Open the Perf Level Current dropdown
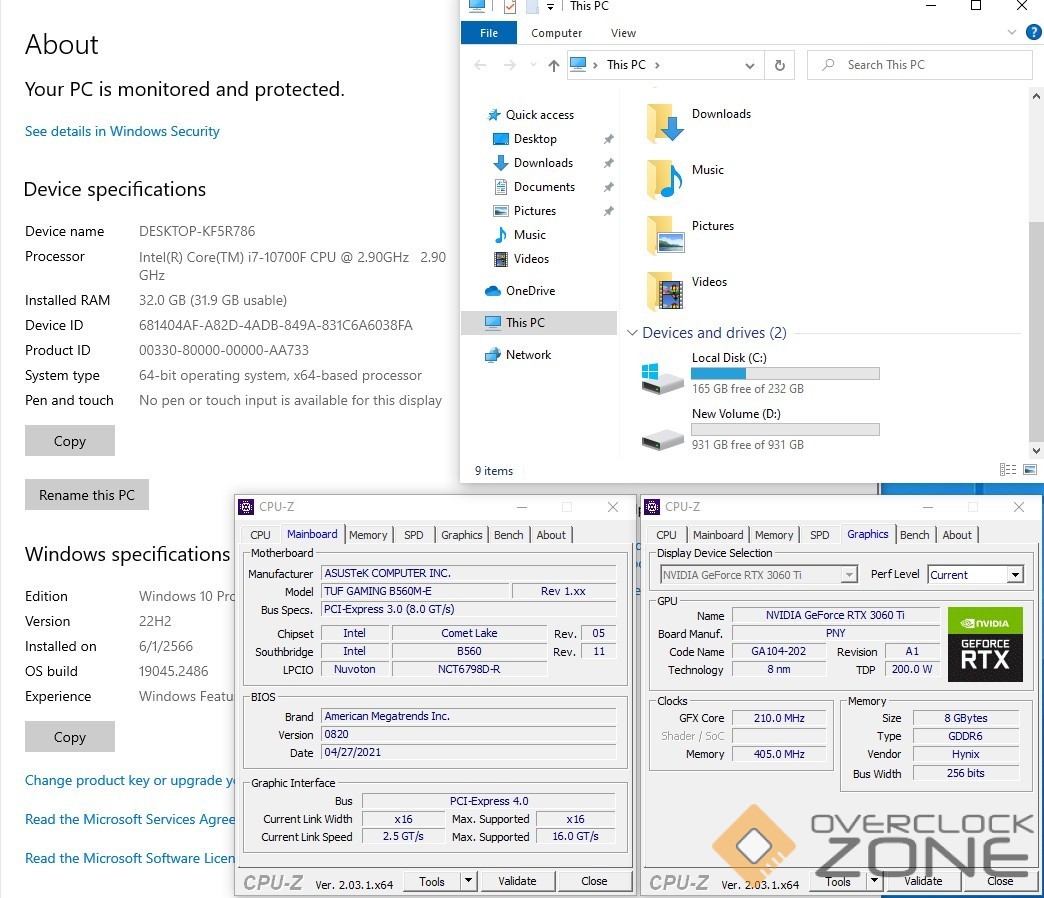 point(975,574)
